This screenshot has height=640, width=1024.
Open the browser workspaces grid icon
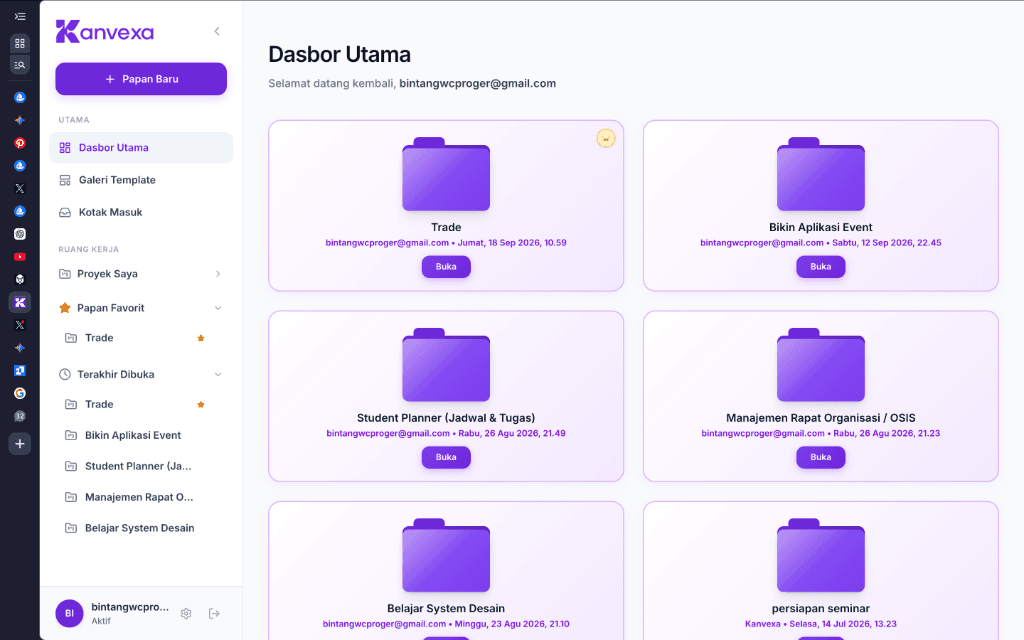(x=20, y=43)
